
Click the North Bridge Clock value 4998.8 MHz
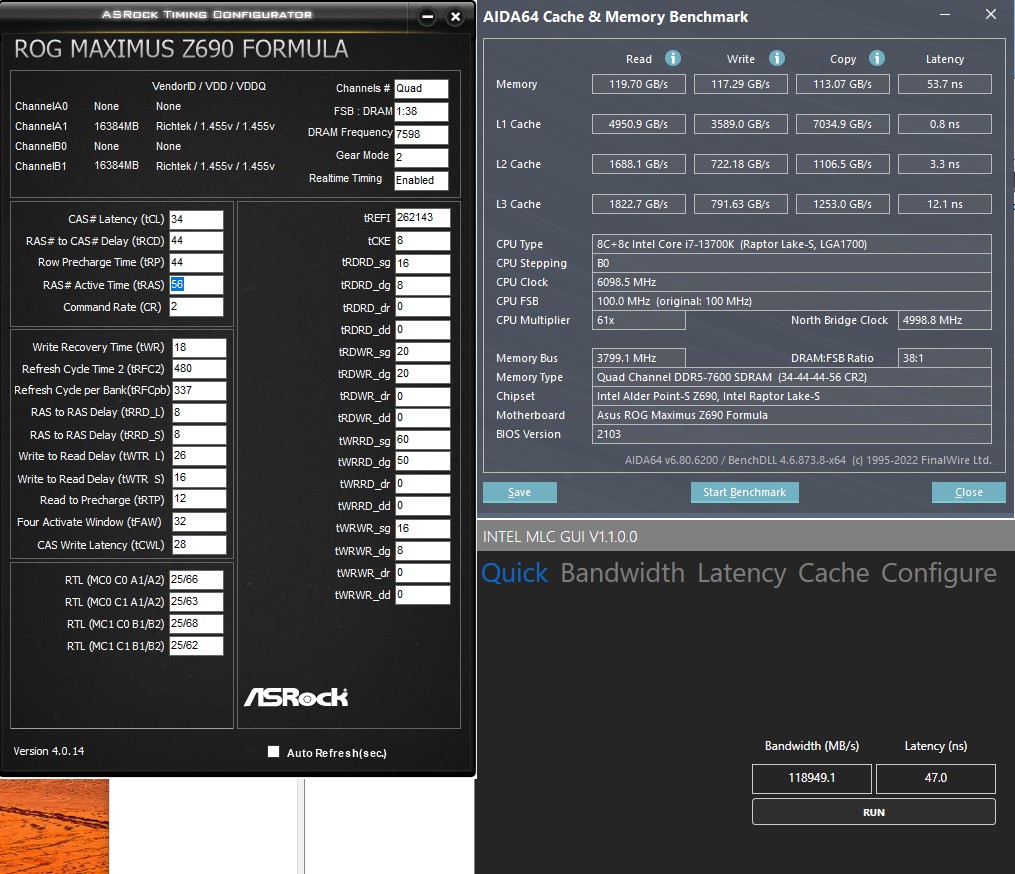point(944,320)
